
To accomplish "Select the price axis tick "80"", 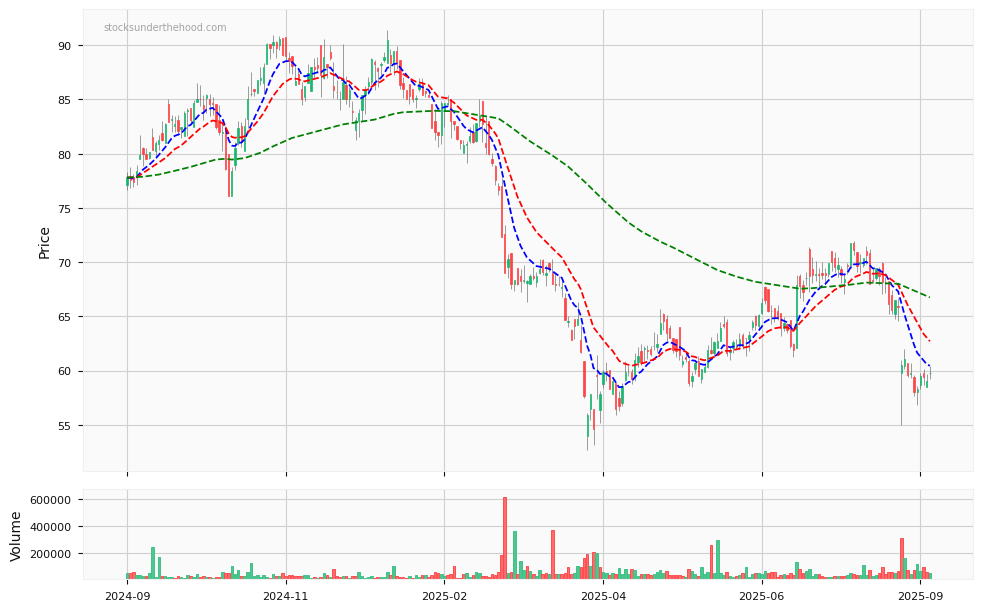I will [x=65, y=155].
